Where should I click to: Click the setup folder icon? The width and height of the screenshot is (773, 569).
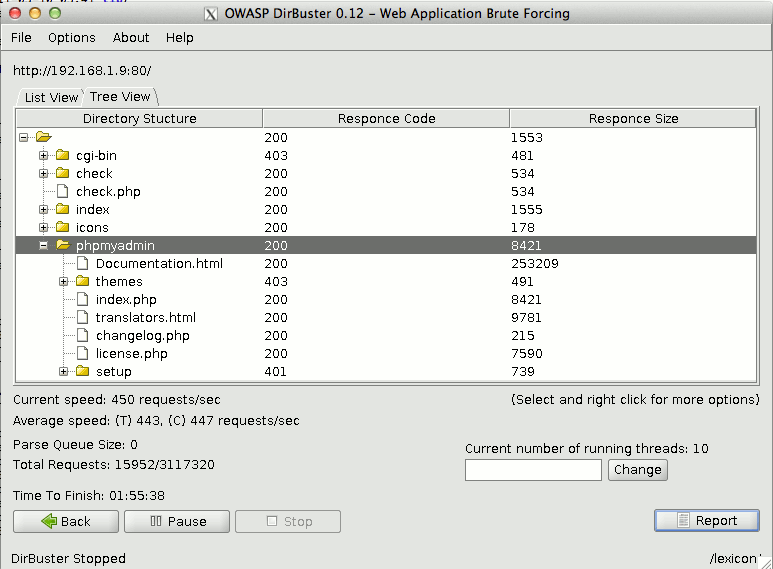82,372
